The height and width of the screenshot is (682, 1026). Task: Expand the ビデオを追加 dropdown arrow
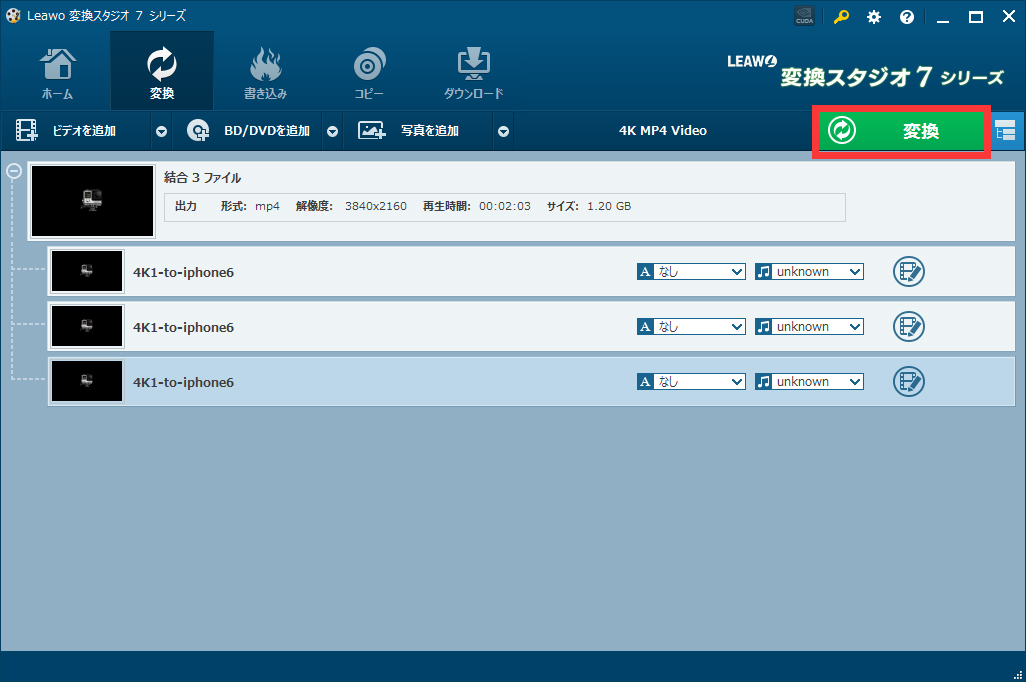click(x=161, y=131)
